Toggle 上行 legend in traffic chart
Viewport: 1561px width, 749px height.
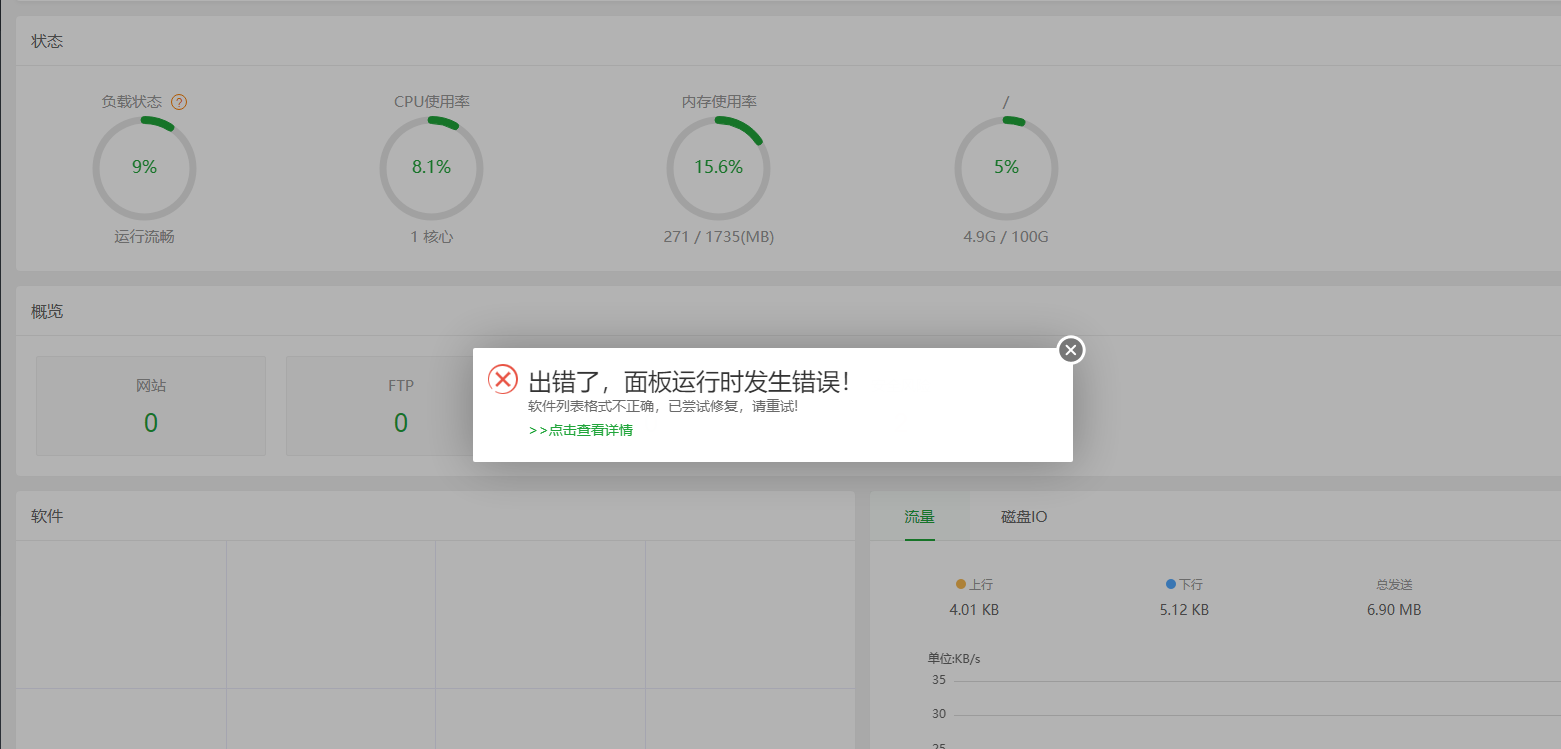(x=974, y=584)
